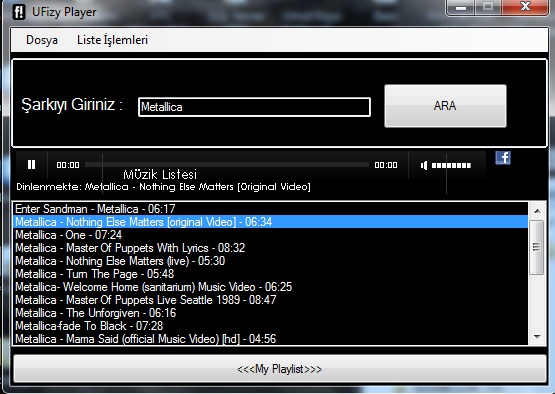Mute audio via the speaker icon
The image size is (555, 394).
coord(424,165)
